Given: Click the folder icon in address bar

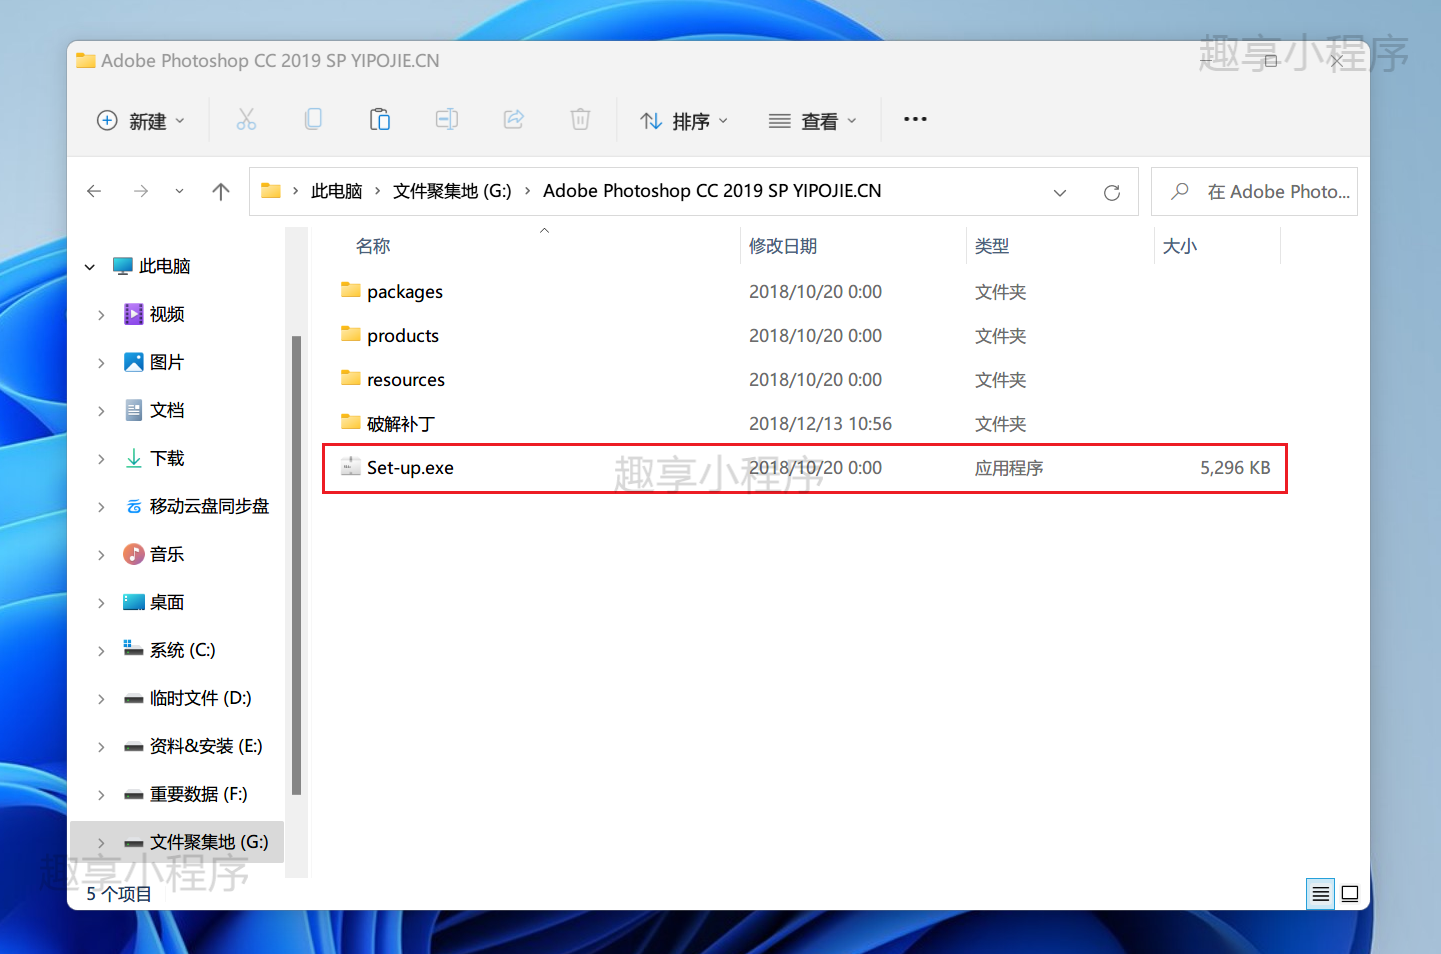Looking at the screenshot, I should pos(271,191).
